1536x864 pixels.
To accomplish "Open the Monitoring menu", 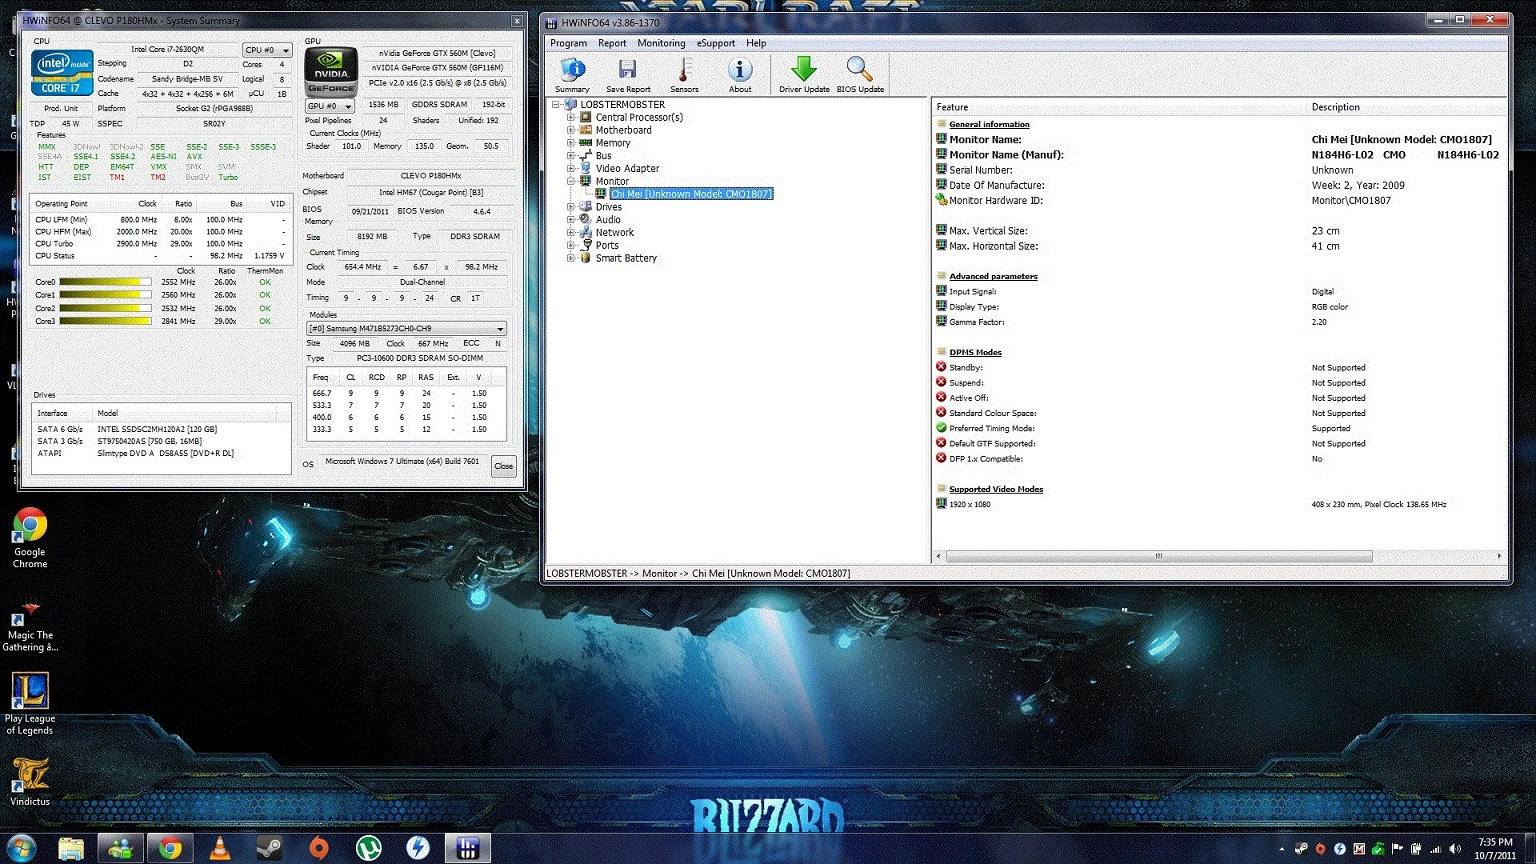I will click(x=661, y=43).
